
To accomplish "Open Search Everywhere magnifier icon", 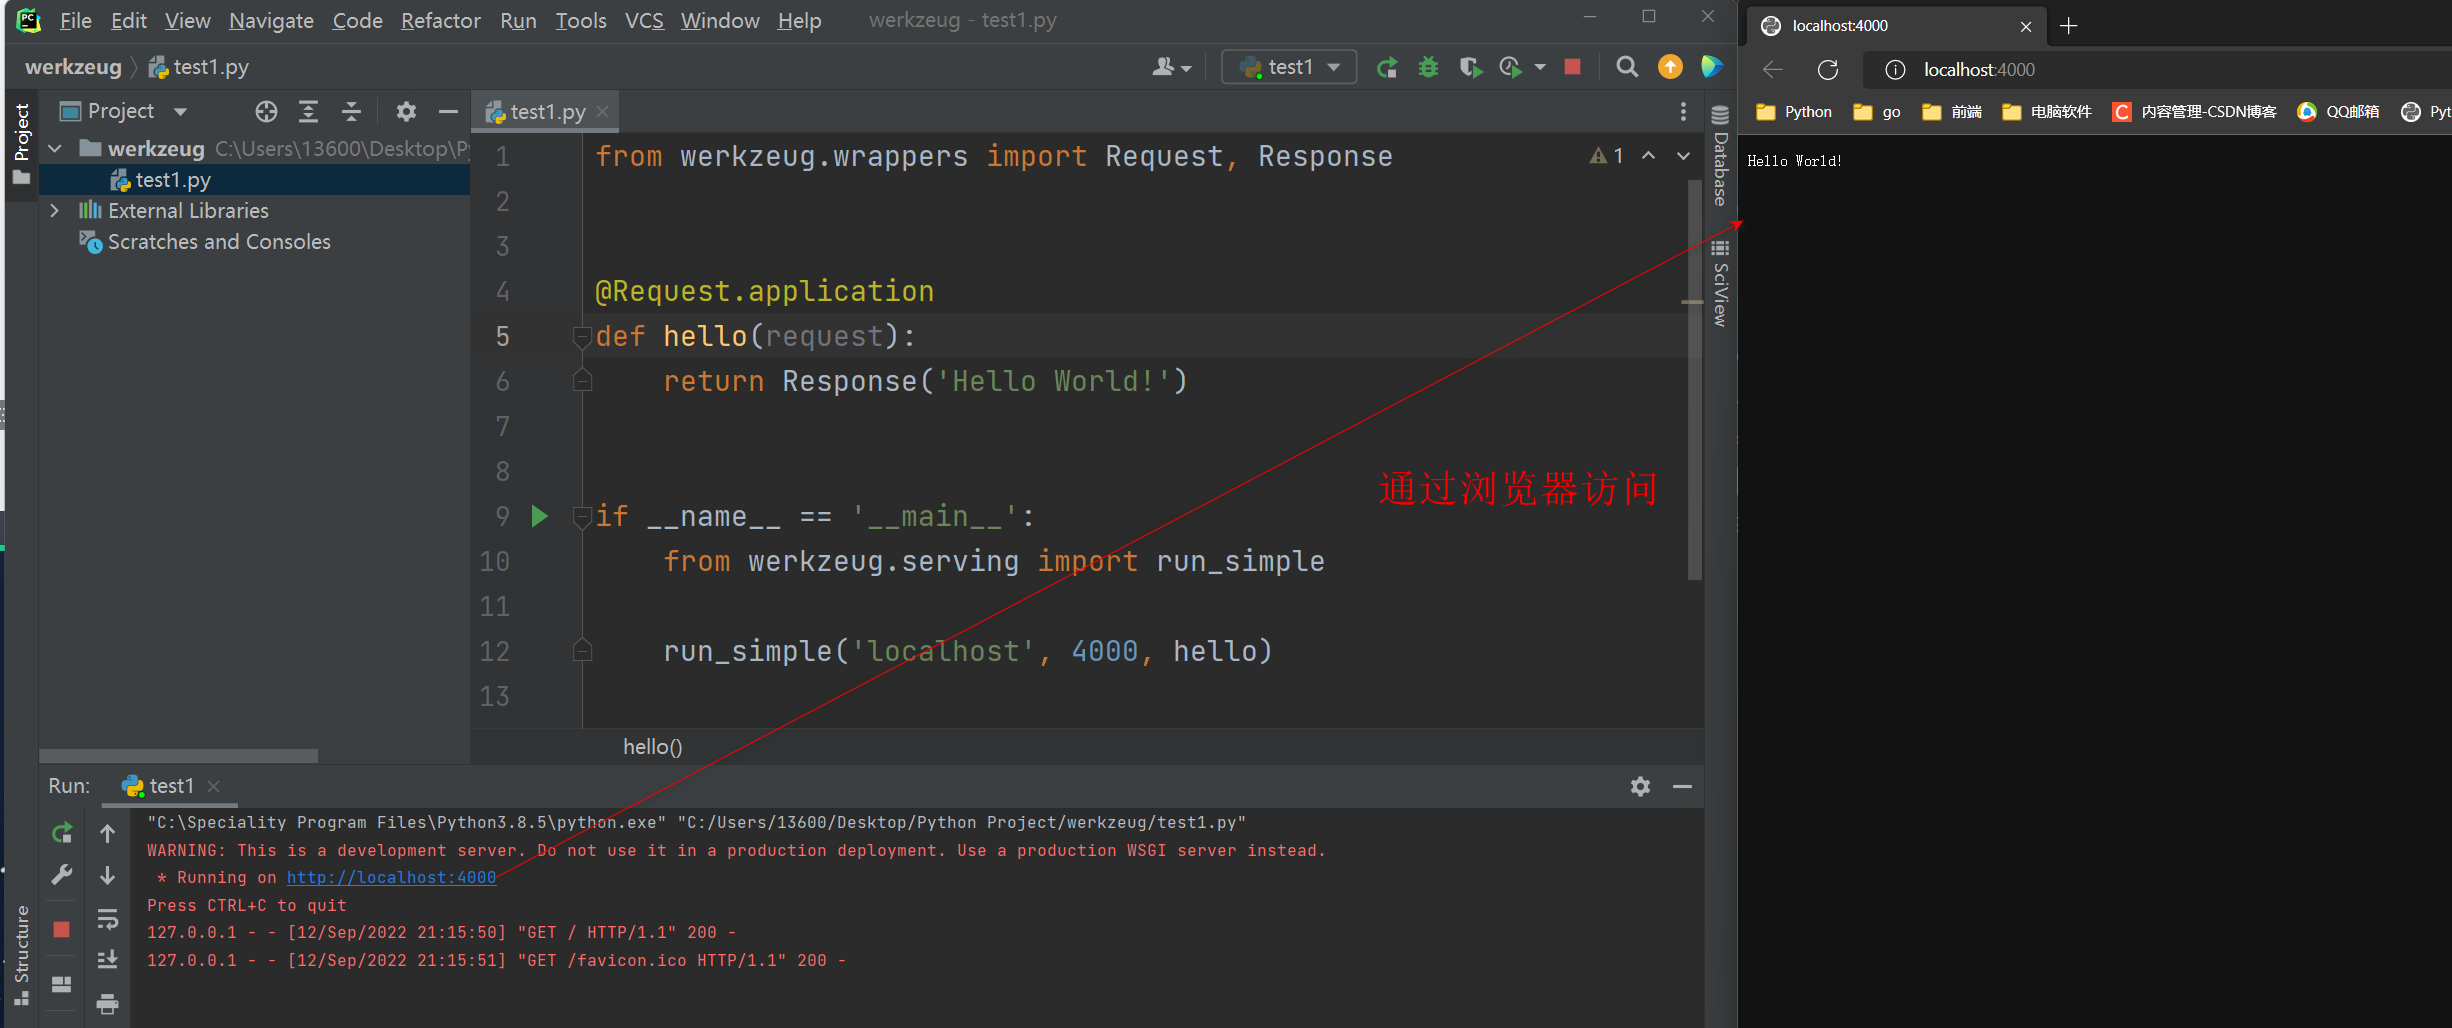I will click(x=1627, y=67).
